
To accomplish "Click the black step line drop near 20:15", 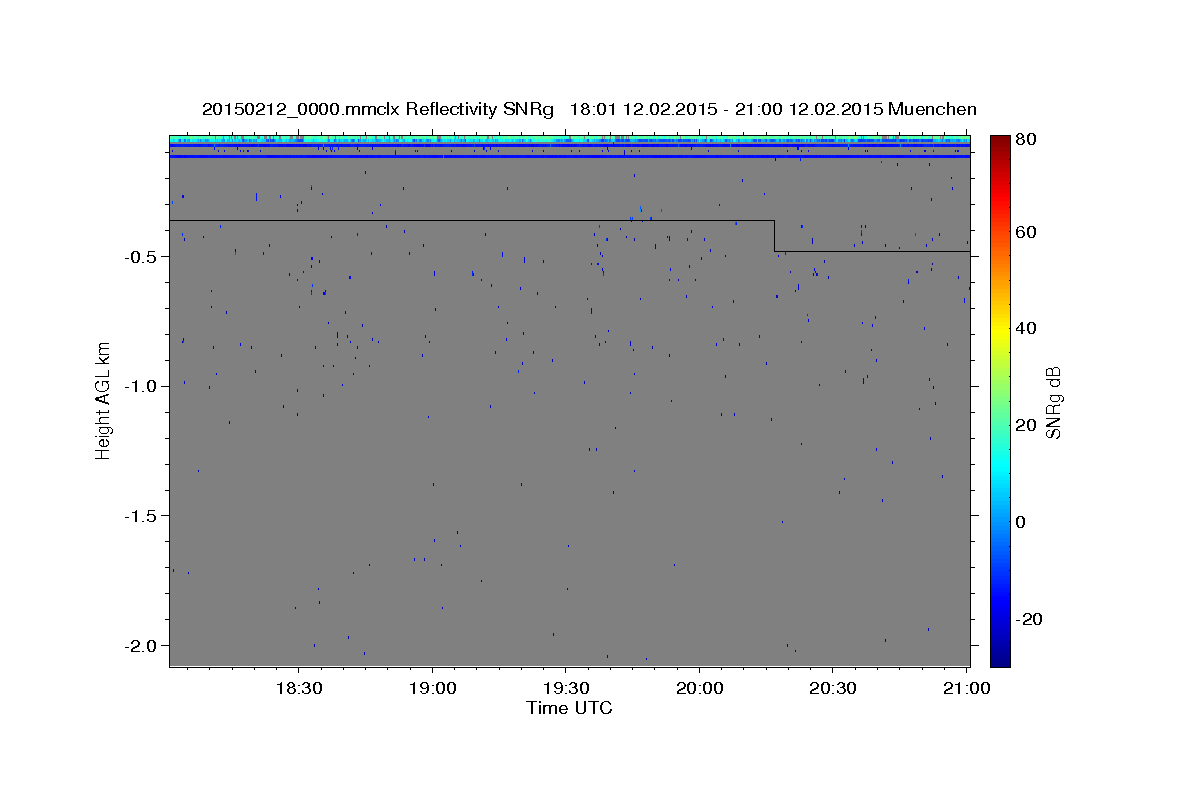I will [x=774, y=236].
